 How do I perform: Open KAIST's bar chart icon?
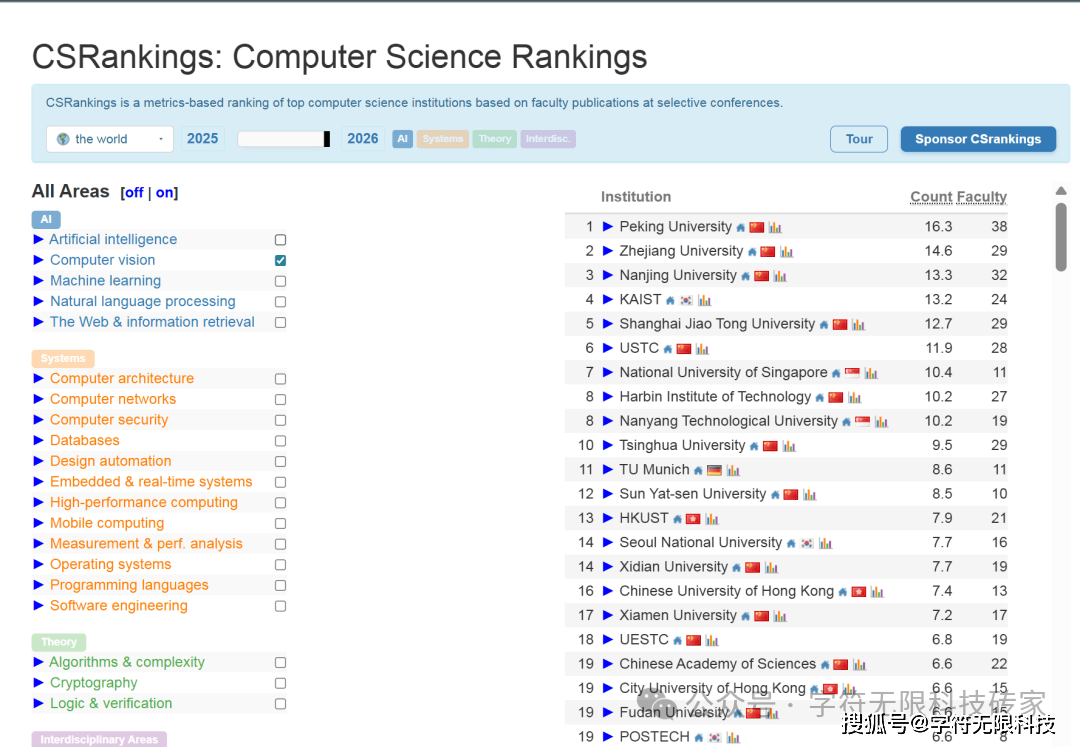(x=705, y=300)
